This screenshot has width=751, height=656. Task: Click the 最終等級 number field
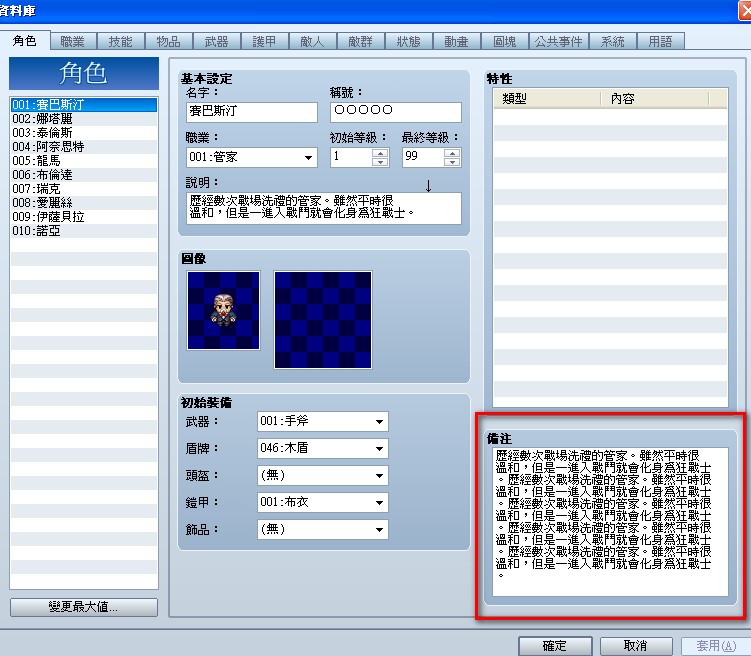pyautogui.click(x=423, y=157)
